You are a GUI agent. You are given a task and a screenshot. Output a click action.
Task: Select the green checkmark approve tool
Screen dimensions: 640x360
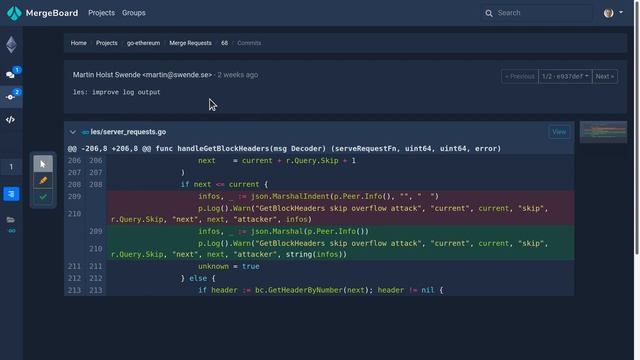point(43,197)
